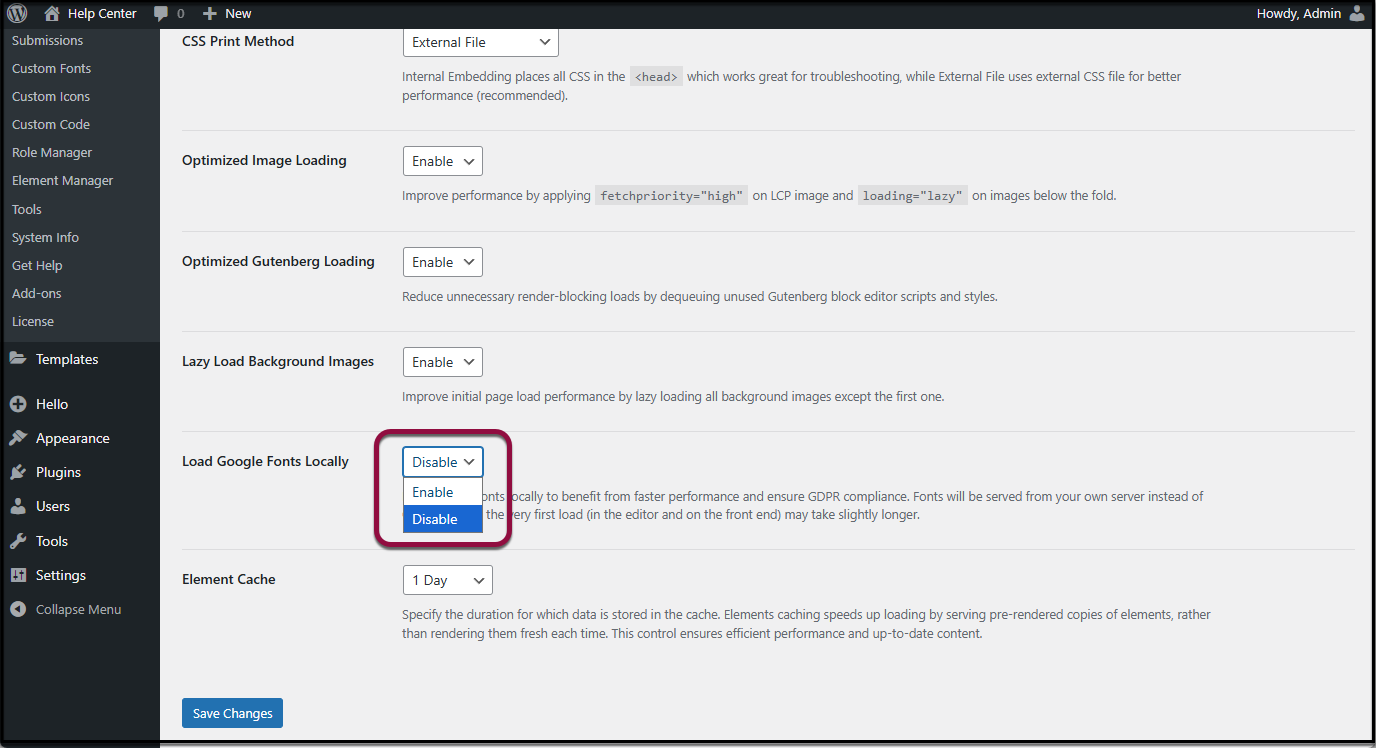Image resolution: width=1376 pixels, height=748 pixels.
Task: Click the Appearance paintbrush icon
Action: pos(18,438)
